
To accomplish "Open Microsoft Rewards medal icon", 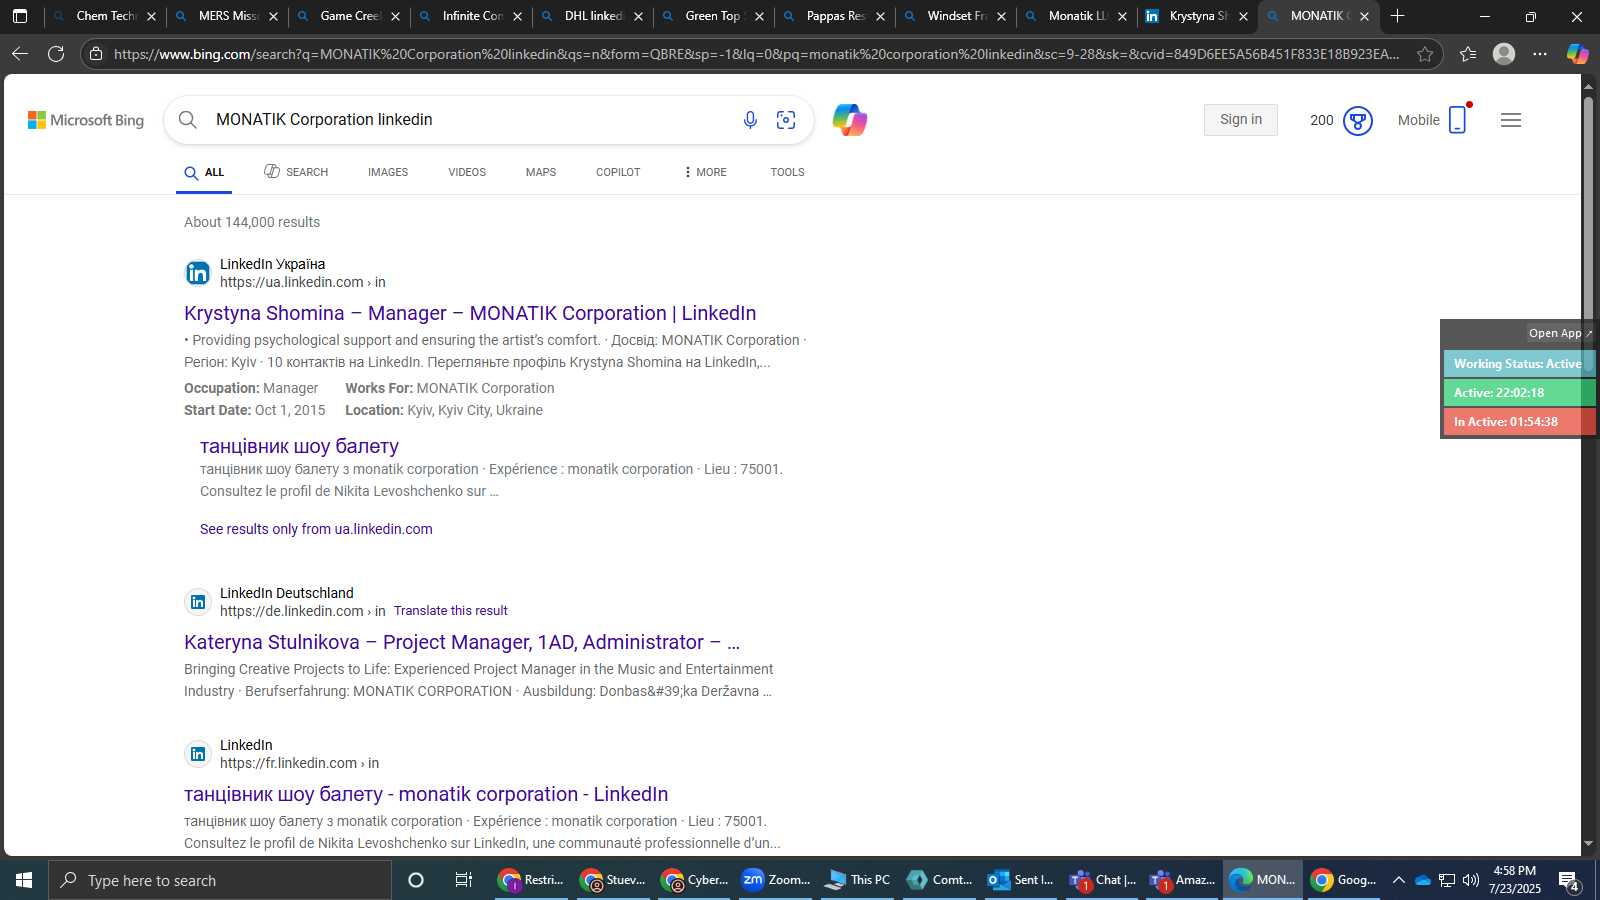I will tap(1357, 121).
